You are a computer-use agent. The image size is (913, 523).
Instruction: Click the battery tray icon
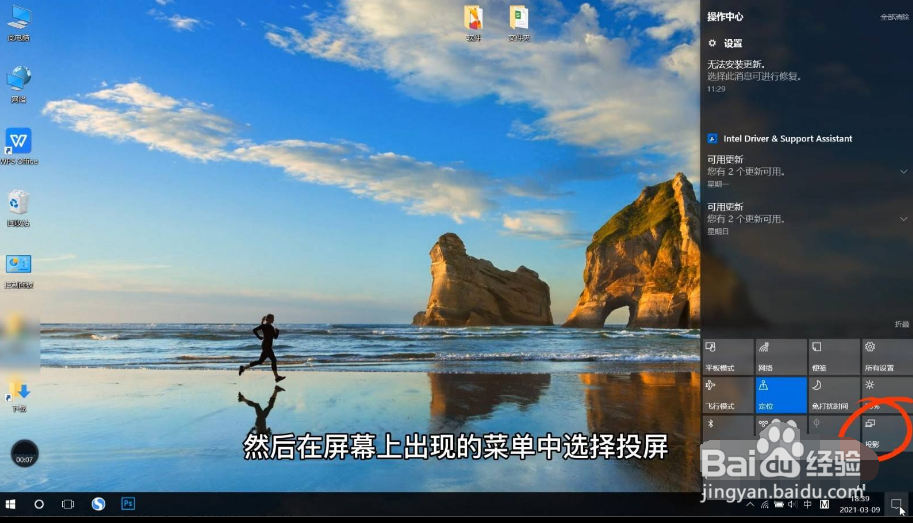click(778, 504)
